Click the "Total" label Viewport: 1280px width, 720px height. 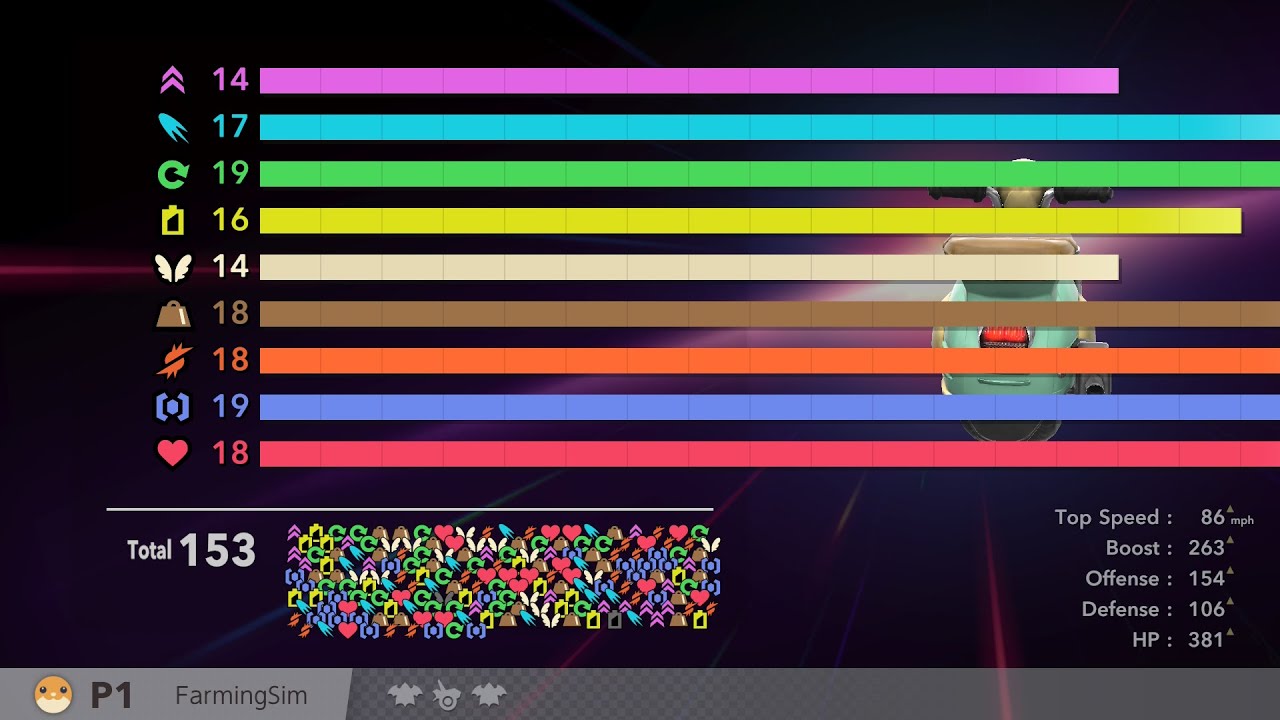(149, 550)
